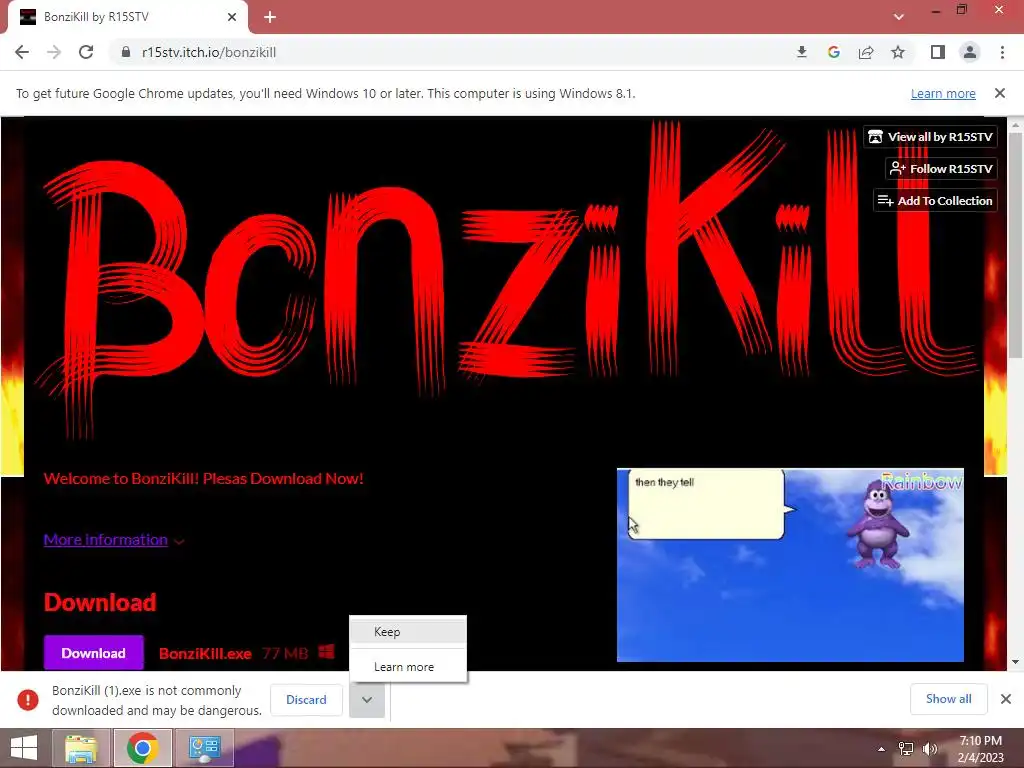Click the BonziKill banner logo image
This screenshot has height=768, width=1024.
(x=506, y=281)
